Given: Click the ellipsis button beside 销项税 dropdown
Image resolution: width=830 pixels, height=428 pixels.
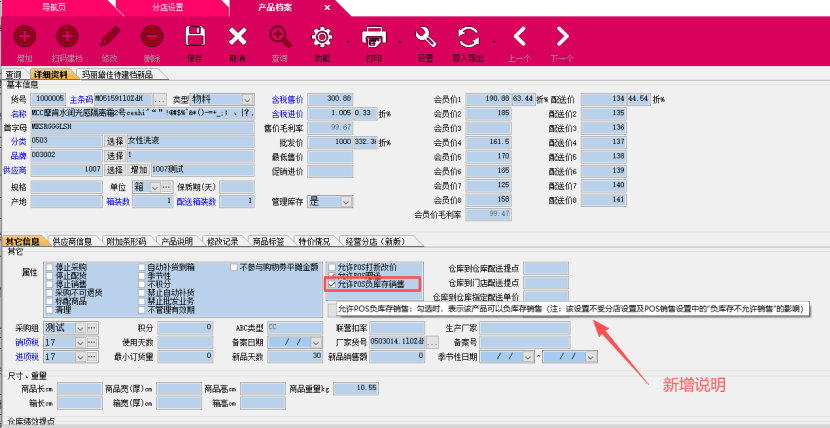Looking at the screenshot, I should click(92, 342).
